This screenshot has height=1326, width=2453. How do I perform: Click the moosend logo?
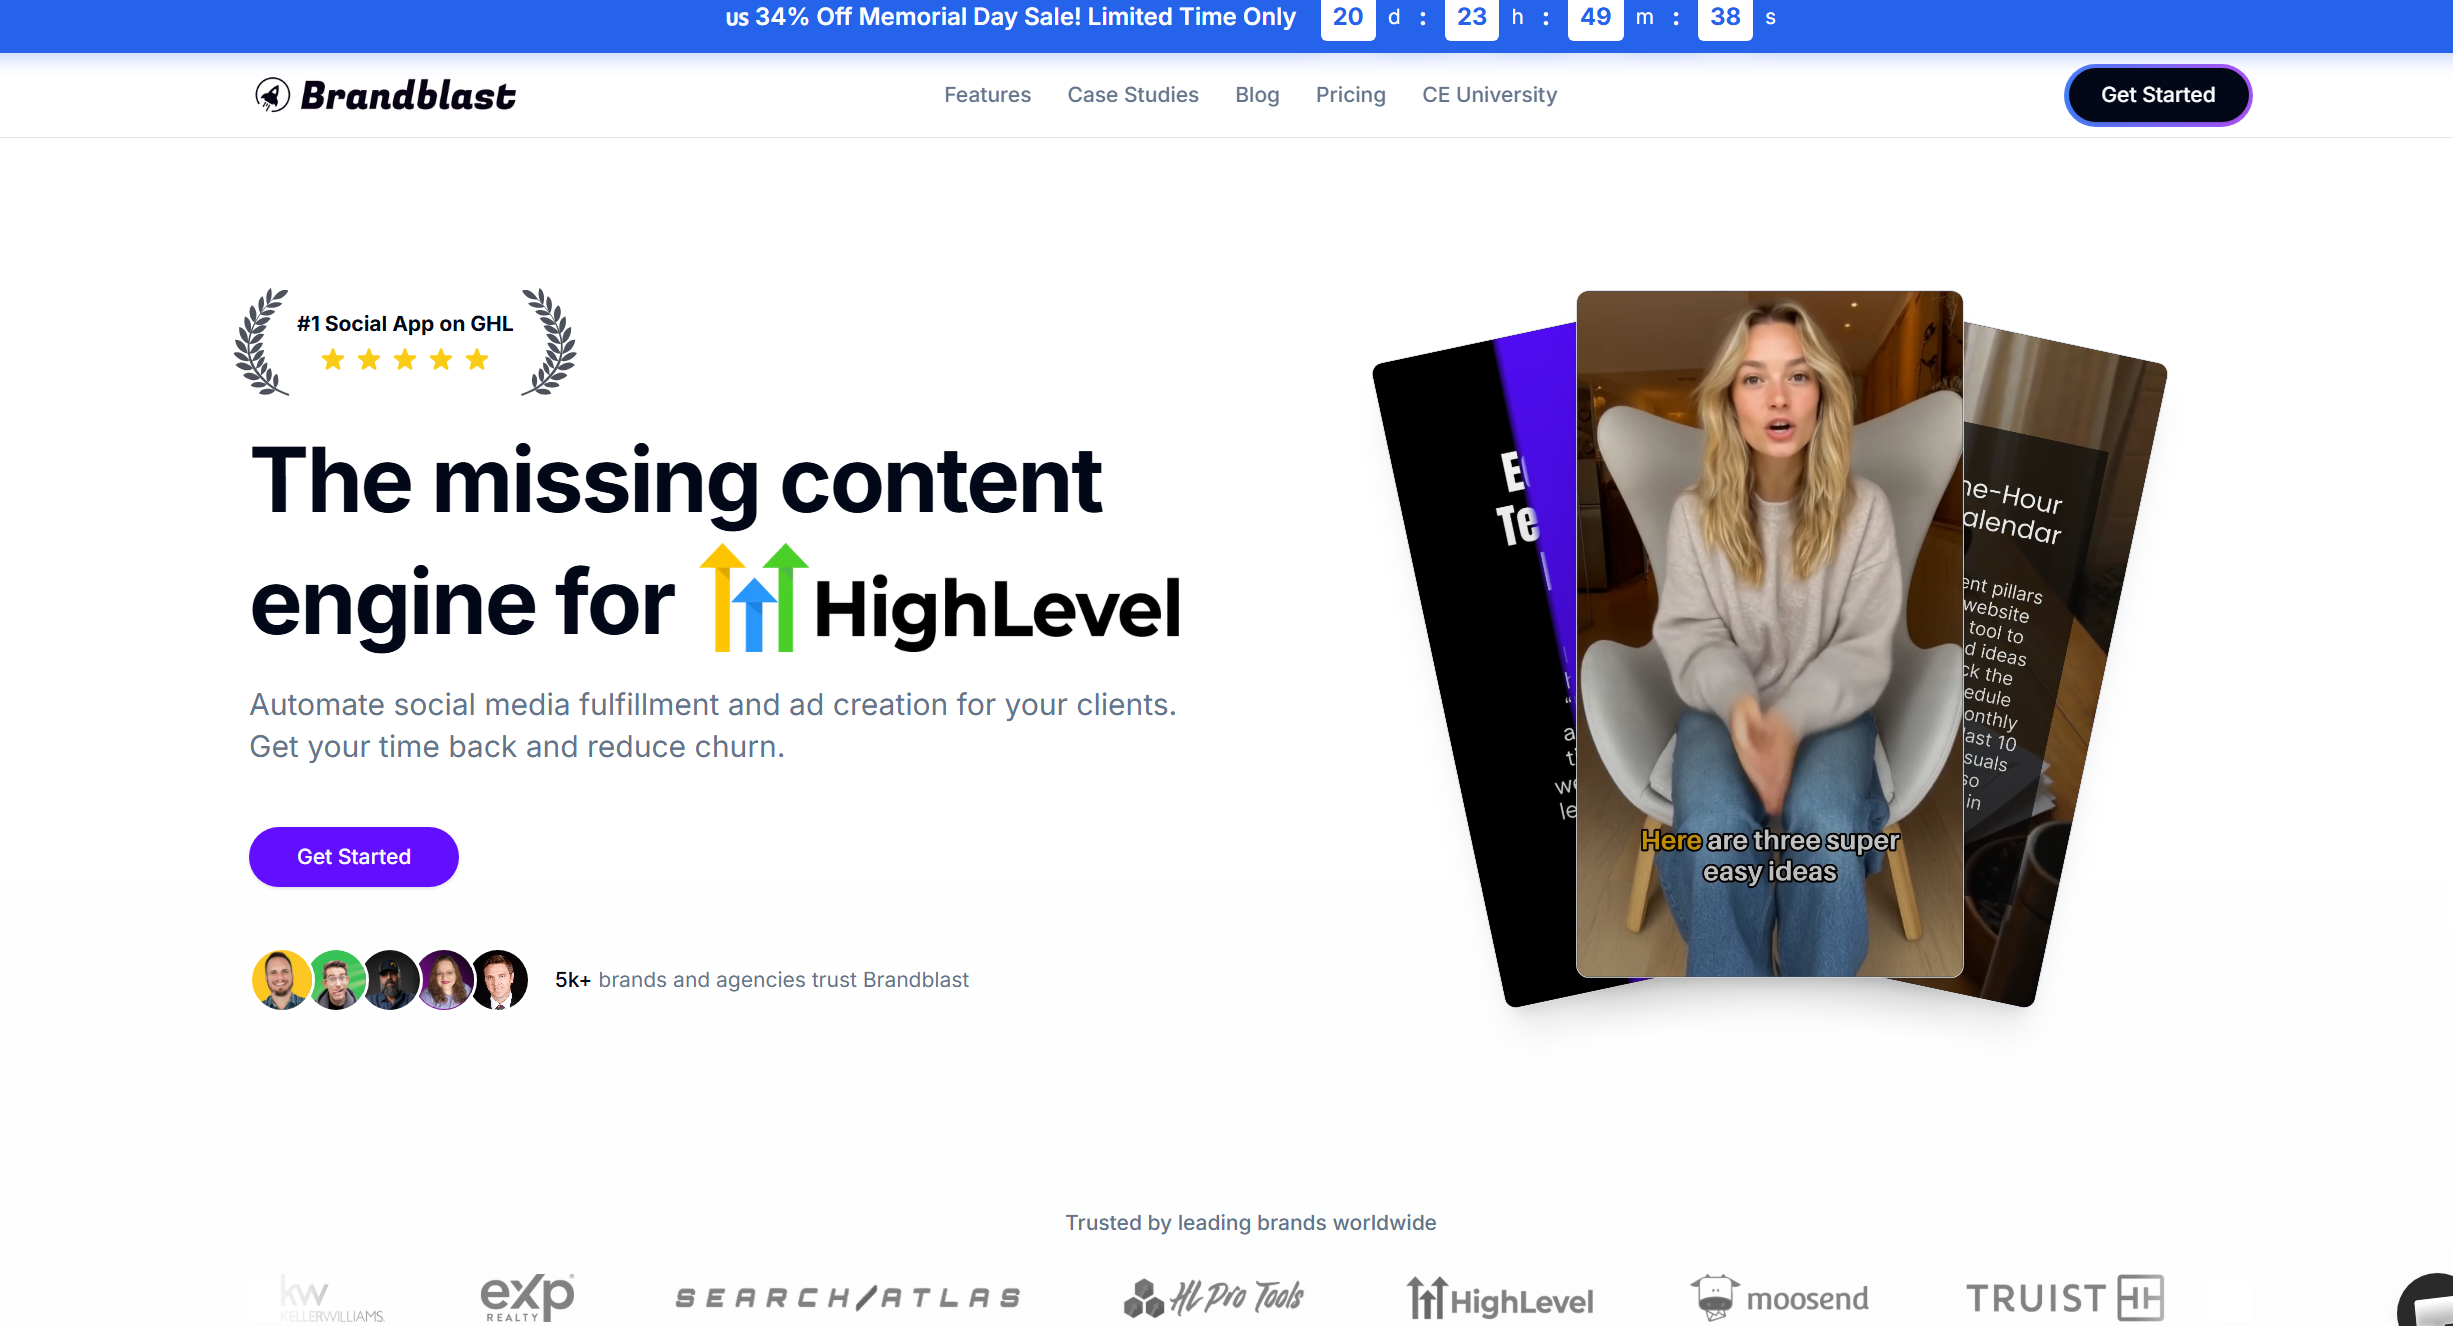click(x=1779, y=1298)
